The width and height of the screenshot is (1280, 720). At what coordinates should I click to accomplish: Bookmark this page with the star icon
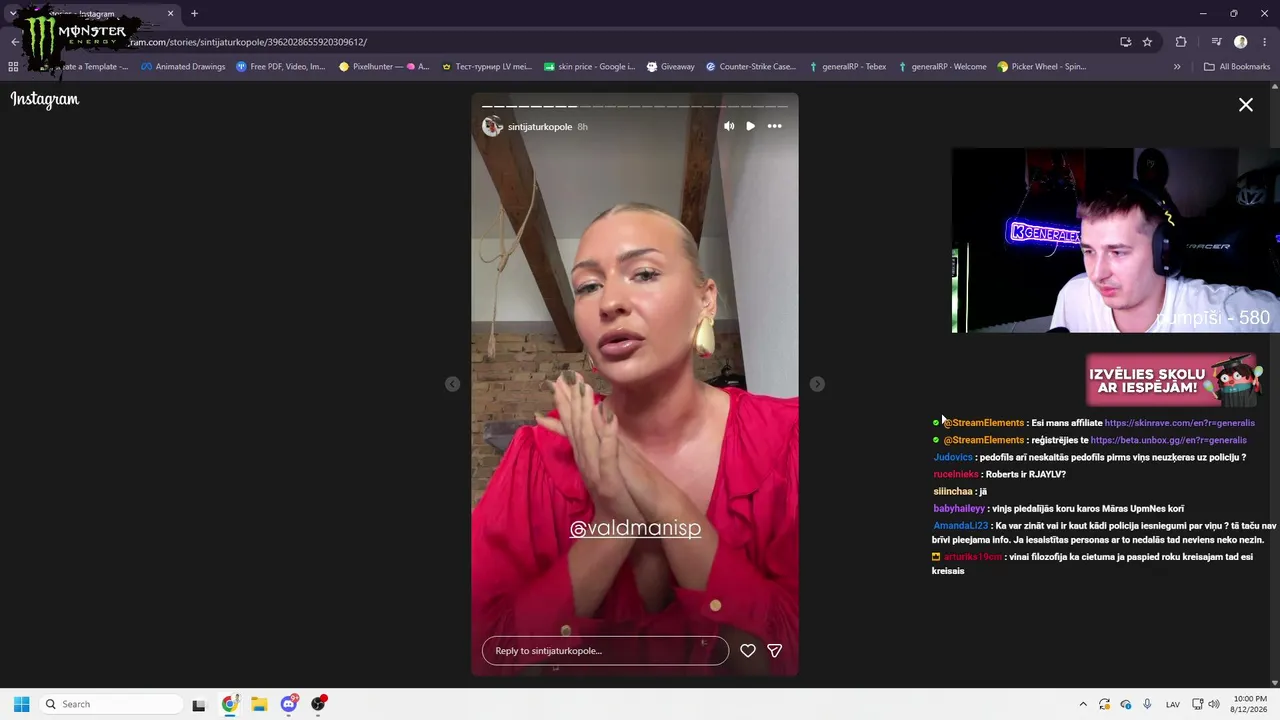point(1147,42)
